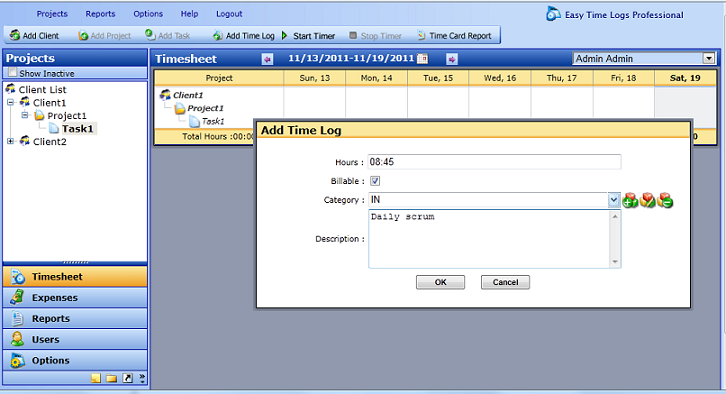Click the Easy Time Logs Professional logo
Screen dimensions: 726x394
(553, 14)
